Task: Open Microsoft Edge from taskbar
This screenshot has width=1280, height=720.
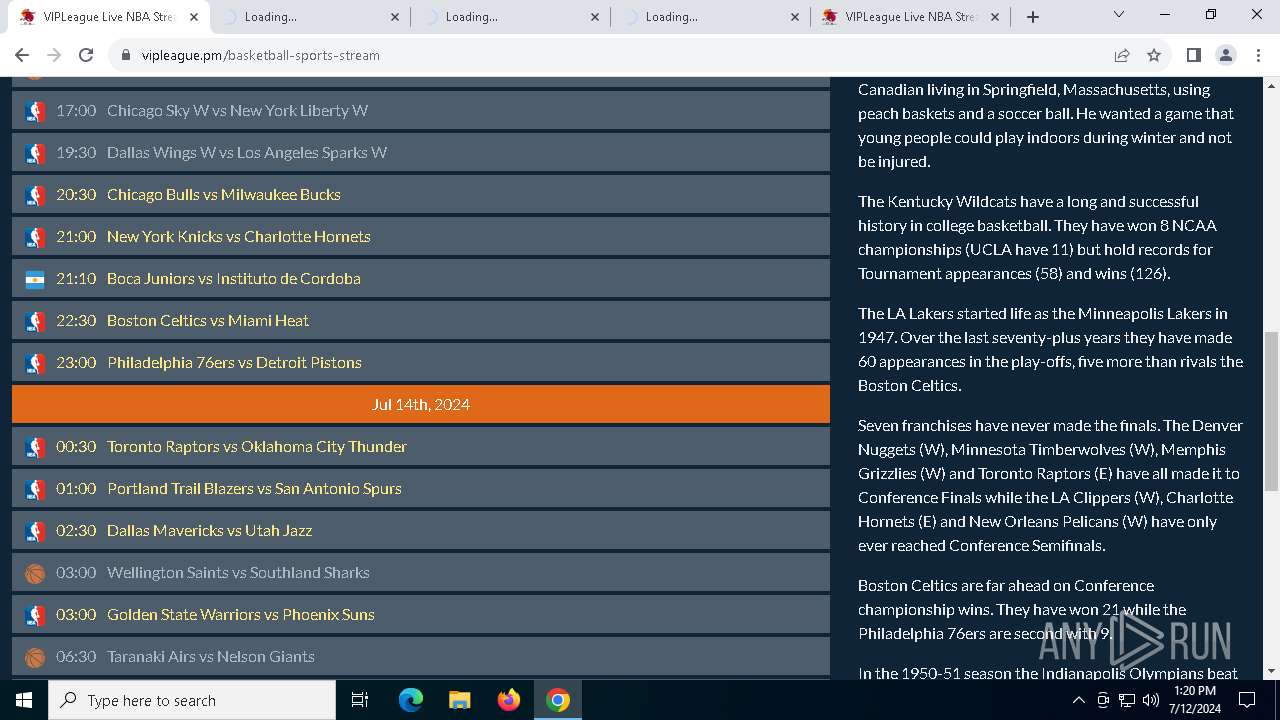Action: [411, 700]
